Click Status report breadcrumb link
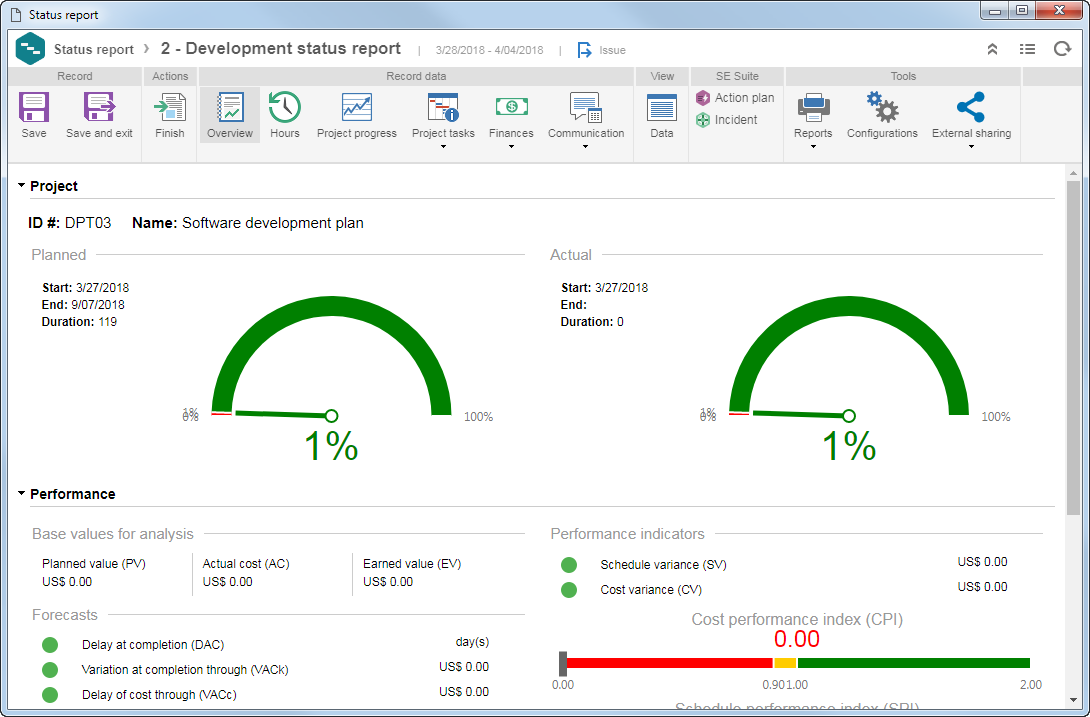 click(x=94, y=49)
